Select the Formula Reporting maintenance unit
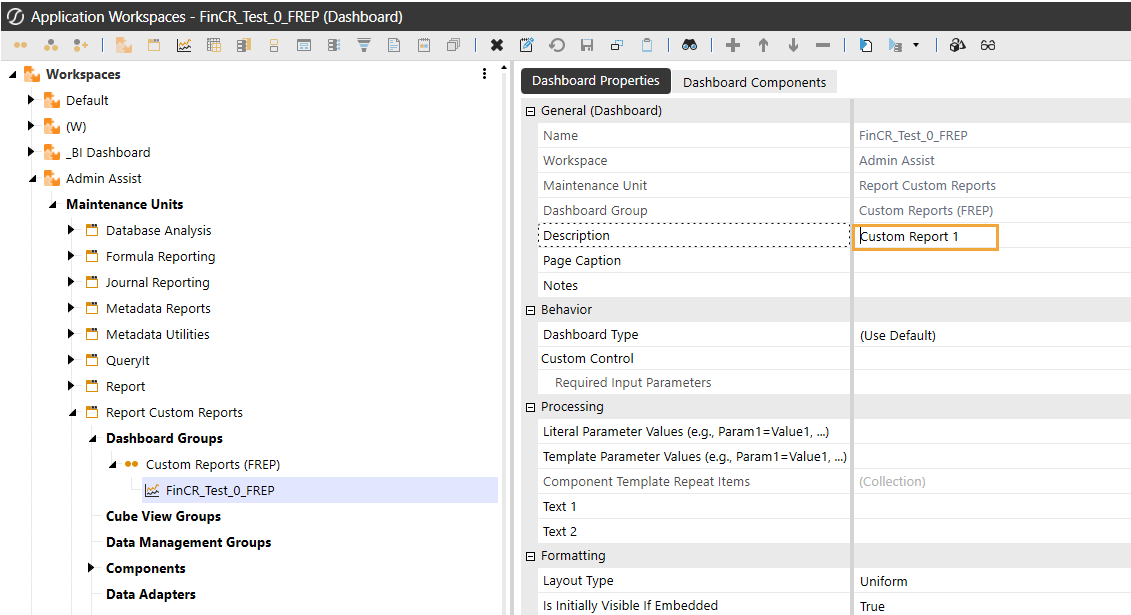 pyautogui.click(x=160, y=257)
